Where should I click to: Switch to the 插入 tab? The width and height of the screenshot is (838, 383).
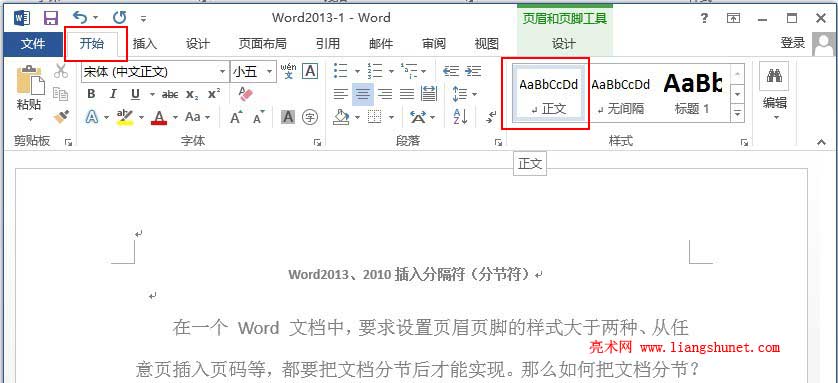[144, 44]
